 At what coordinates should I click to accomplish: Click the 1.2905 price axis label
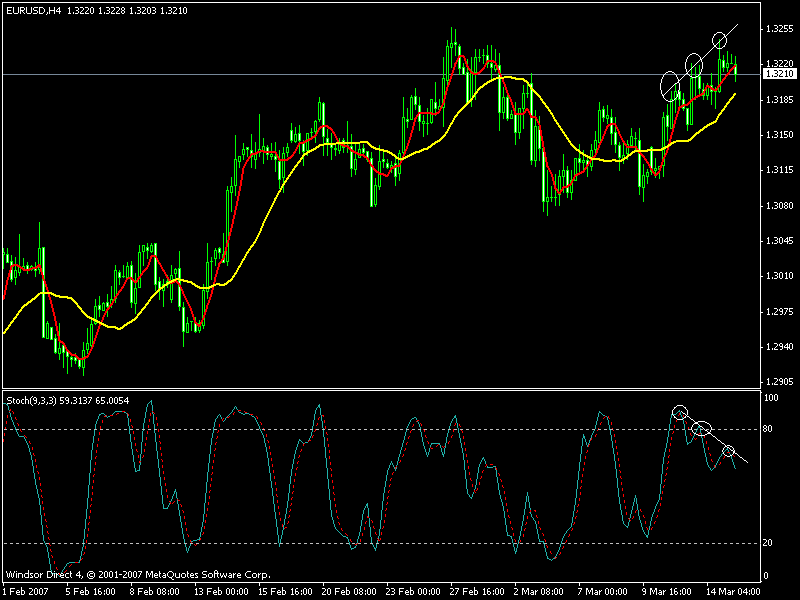pyautogui.click(x=778, y=382)
